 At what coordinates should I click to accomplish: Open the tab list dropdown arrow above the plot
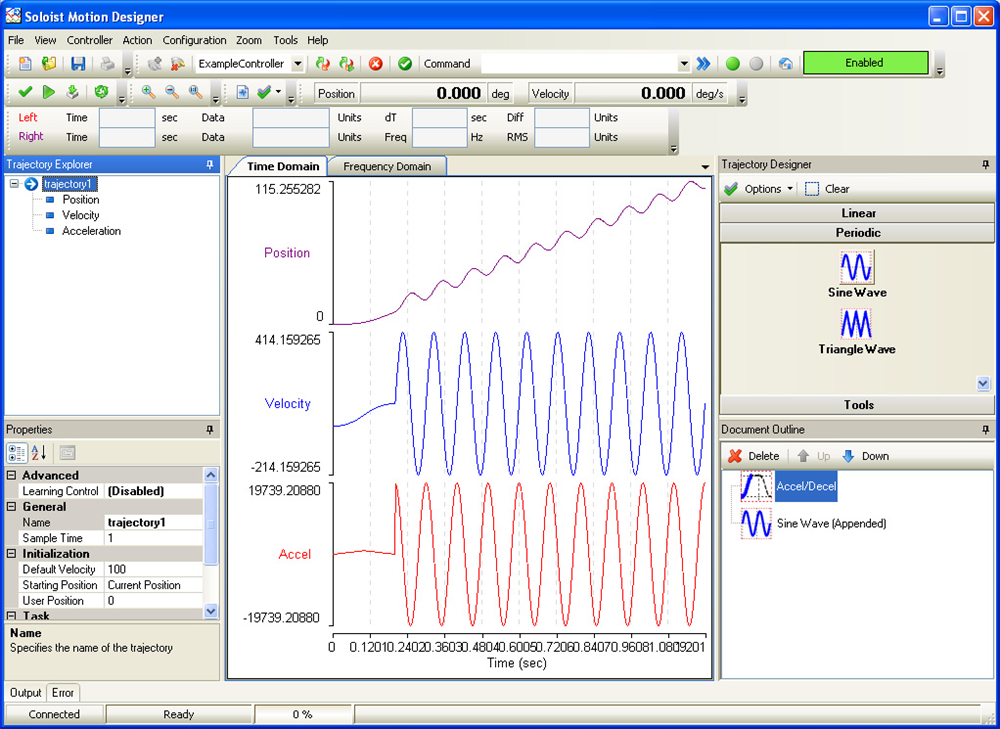click(705, 167)
